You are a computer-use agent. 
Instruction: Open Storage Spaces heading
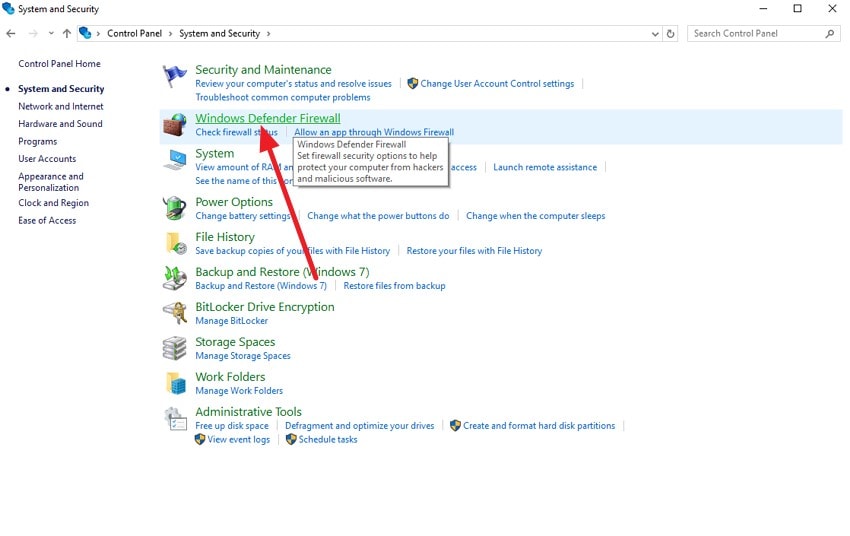pos(235,342)
